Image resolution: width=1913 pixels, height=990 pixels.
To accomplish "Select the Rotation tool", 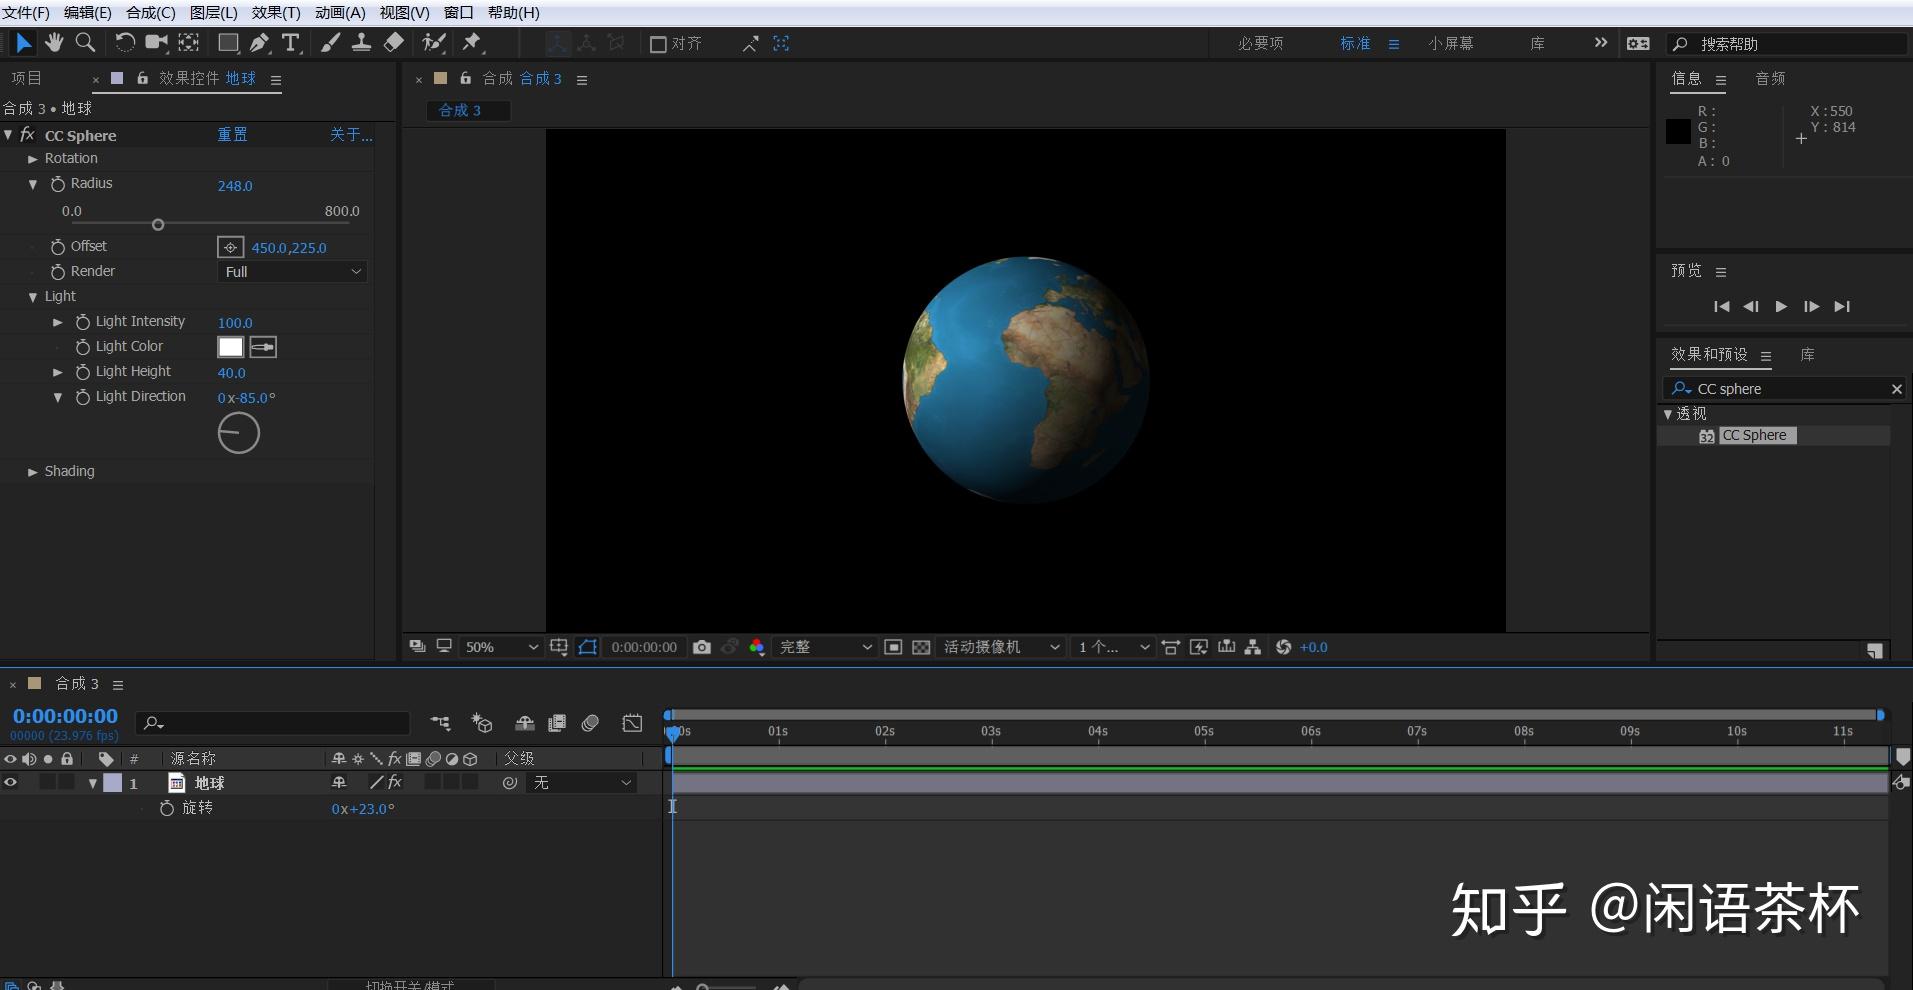I will (124, 43).
